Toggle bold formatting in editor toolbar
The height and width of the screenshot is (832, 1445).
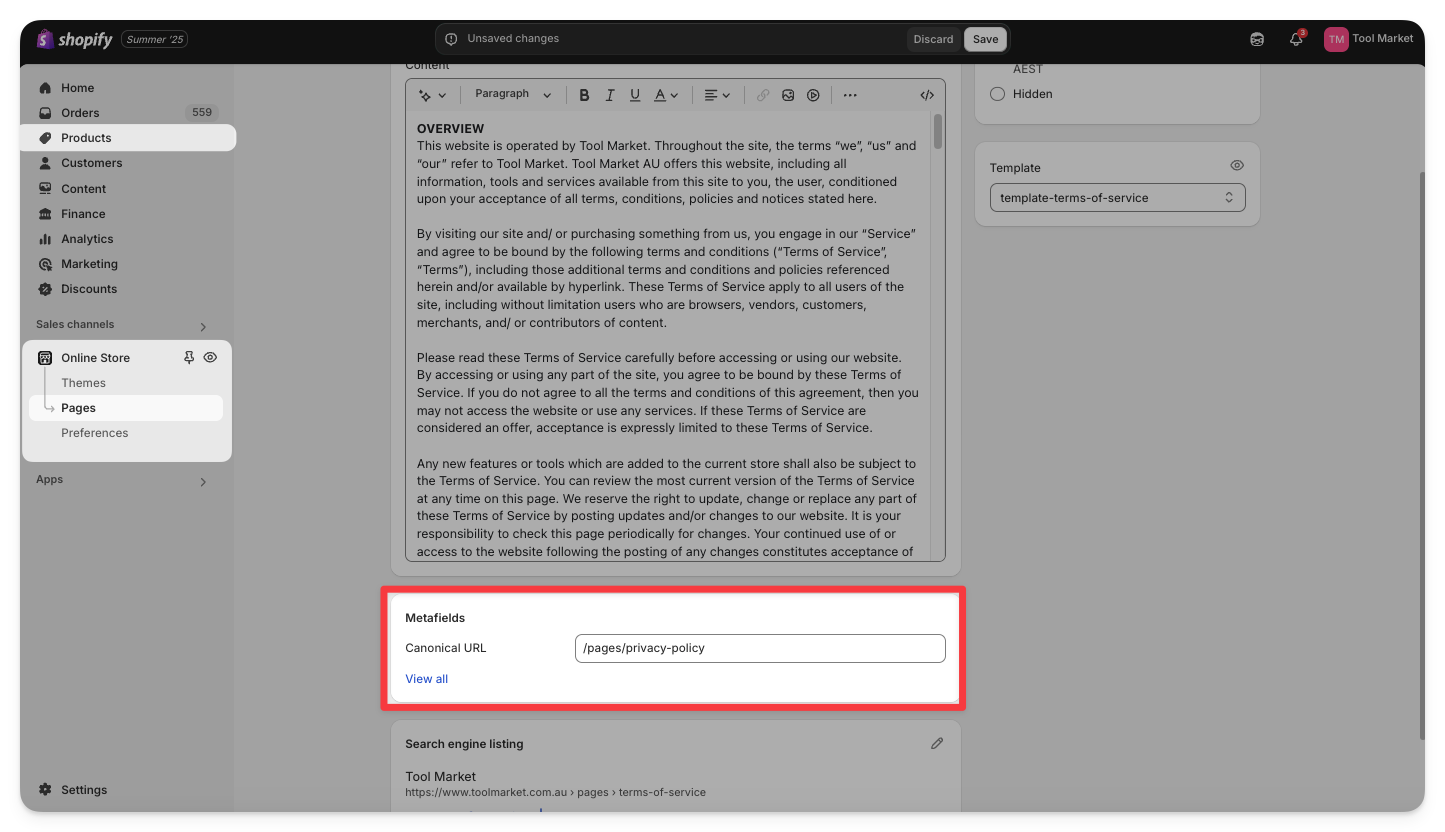point(585,95)
